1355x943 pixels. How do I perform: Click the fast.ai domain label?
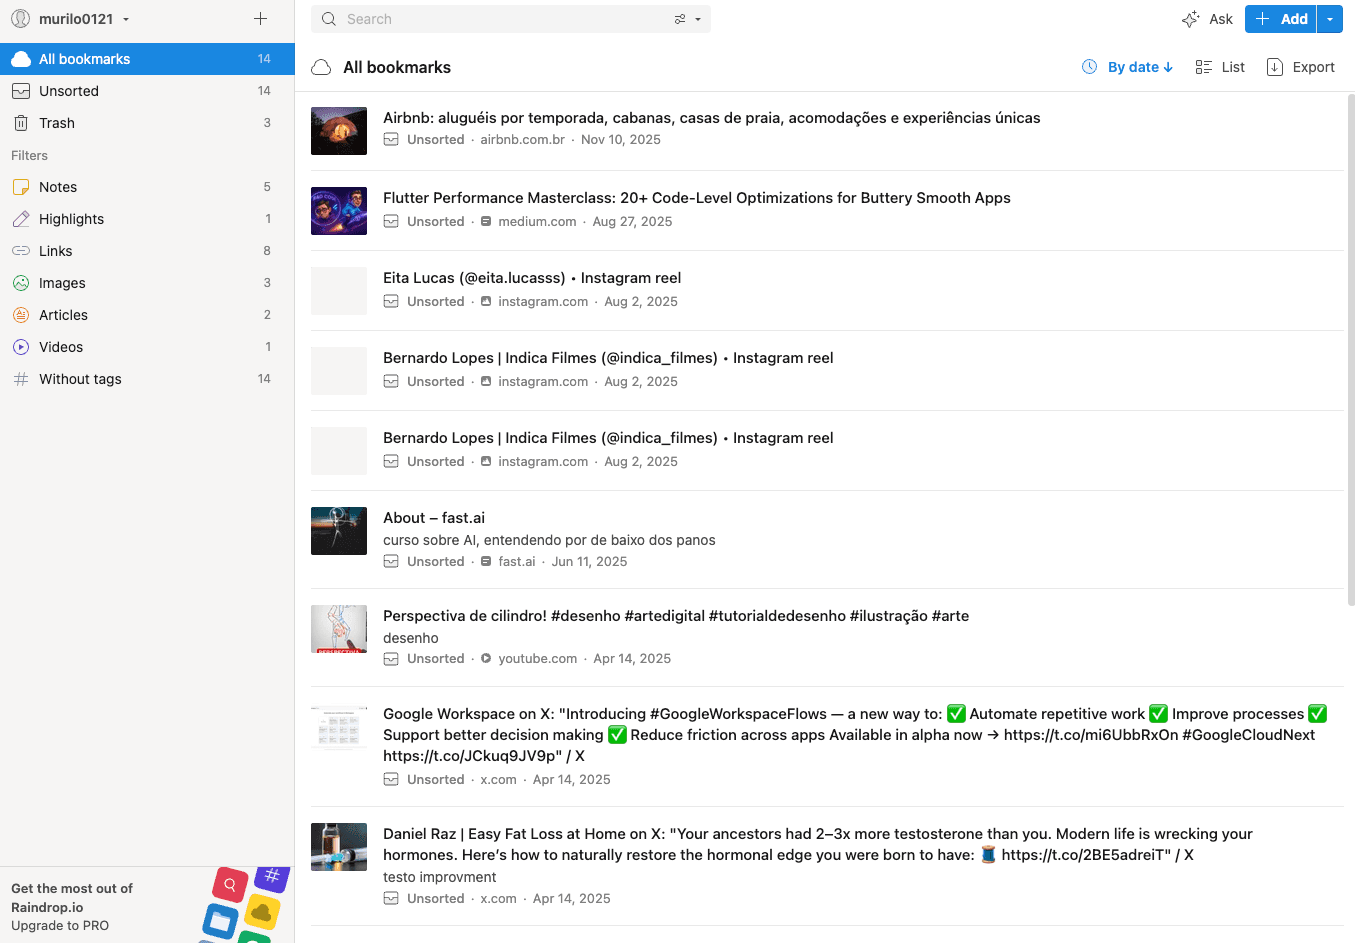pyautogui.click(x=517, y=562)
